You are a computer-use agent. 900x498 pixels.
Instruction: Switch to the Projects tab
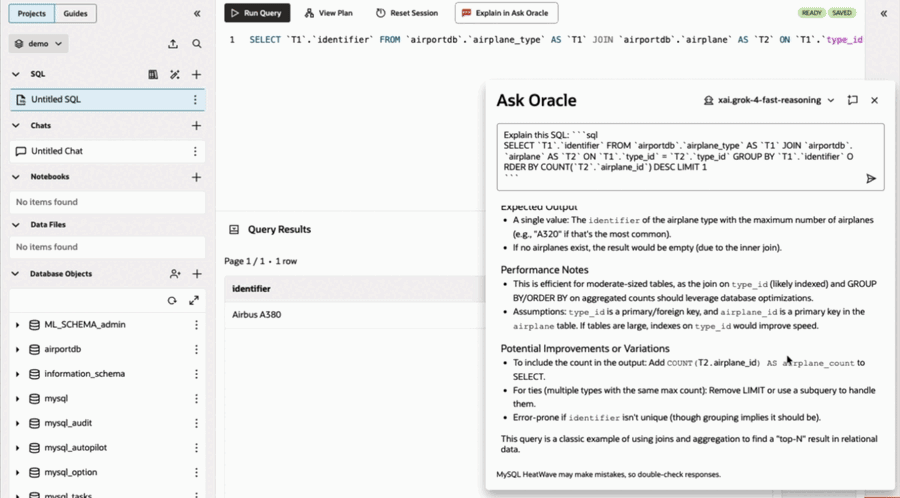click(x=32, y=13)
